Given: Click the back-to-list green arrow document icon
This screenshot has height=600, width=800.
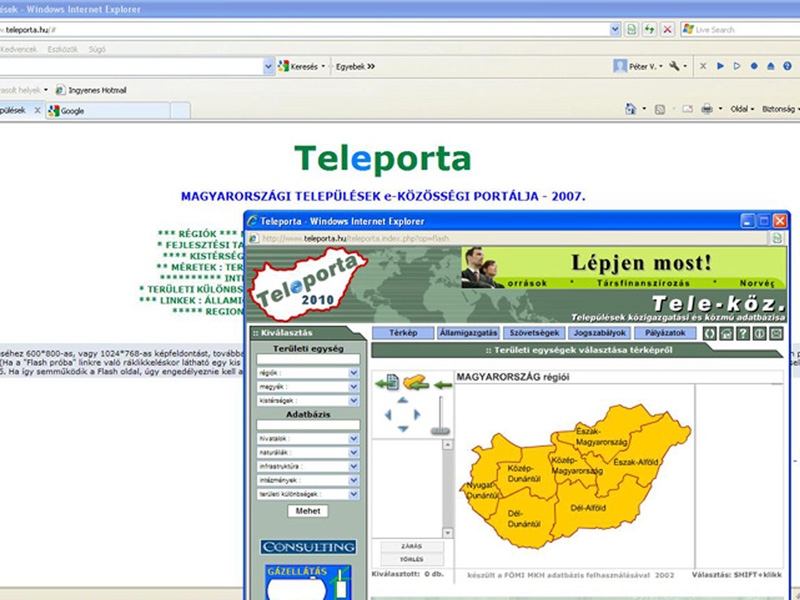Looking at the screenshot, I should click(x=388, y=383).
